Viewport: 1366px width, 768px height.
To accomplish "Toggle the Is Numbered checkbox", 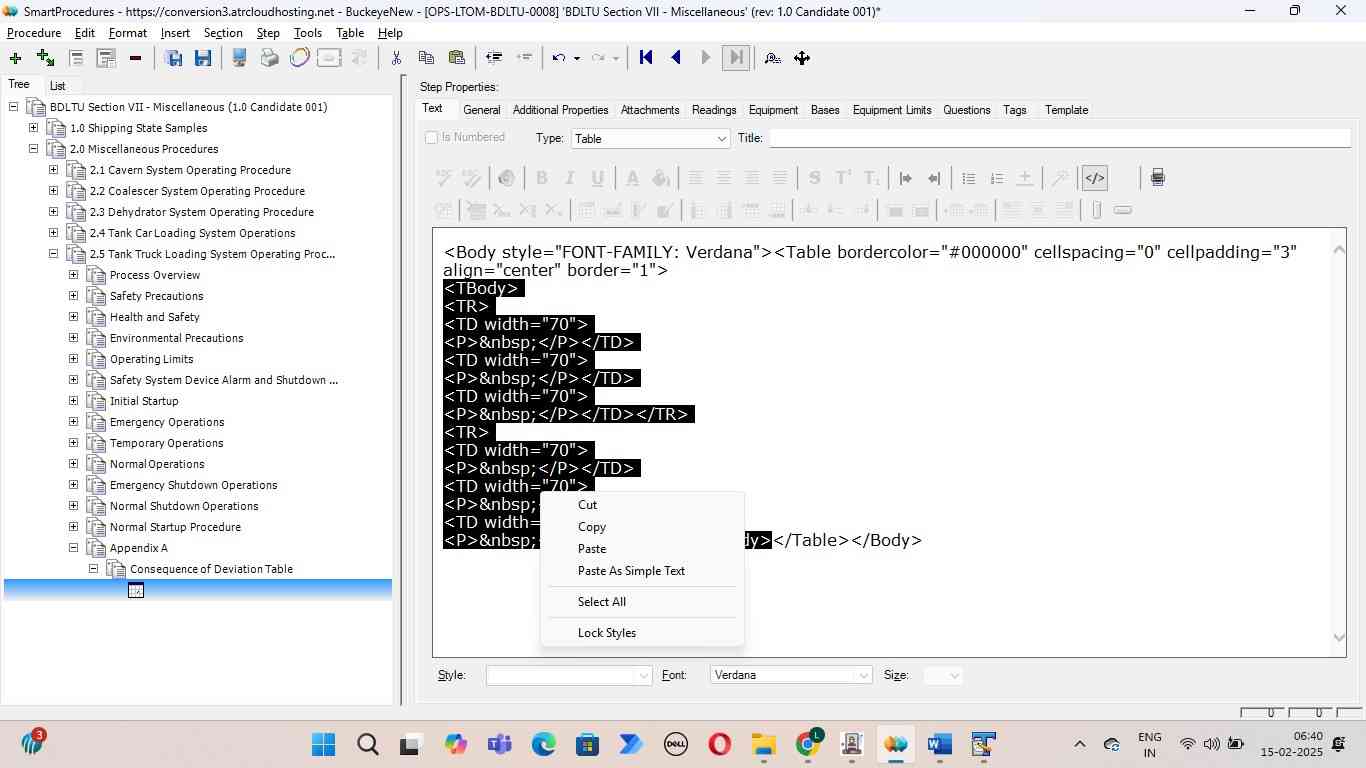I will pyautogui.click(x=432, y=138).
